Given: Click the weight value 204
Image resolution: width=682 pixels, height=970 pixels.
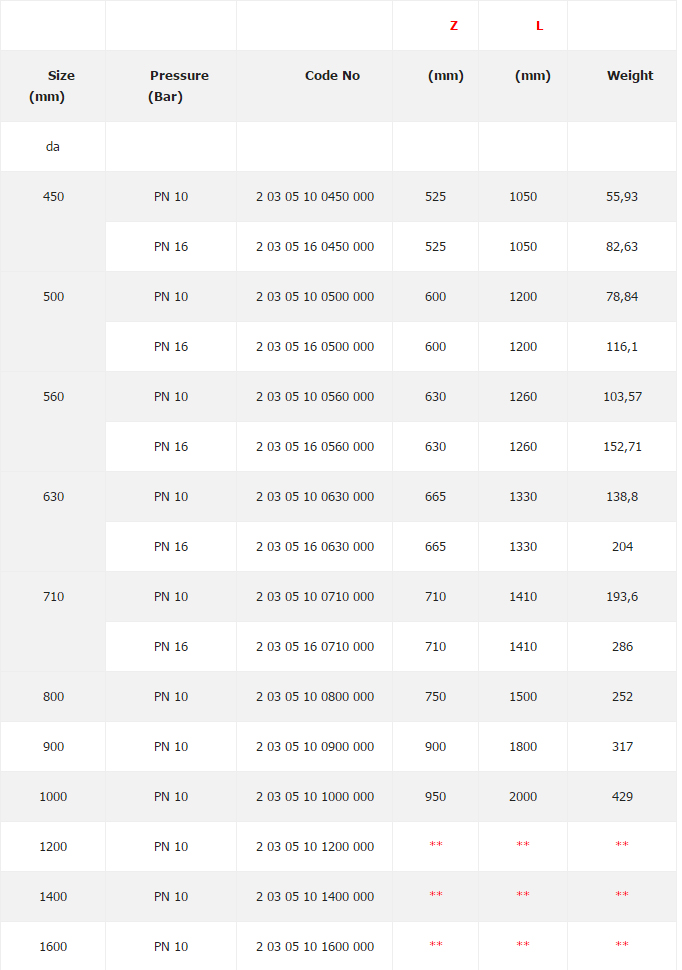Looking at the screenshot, I should coord(622,547).
